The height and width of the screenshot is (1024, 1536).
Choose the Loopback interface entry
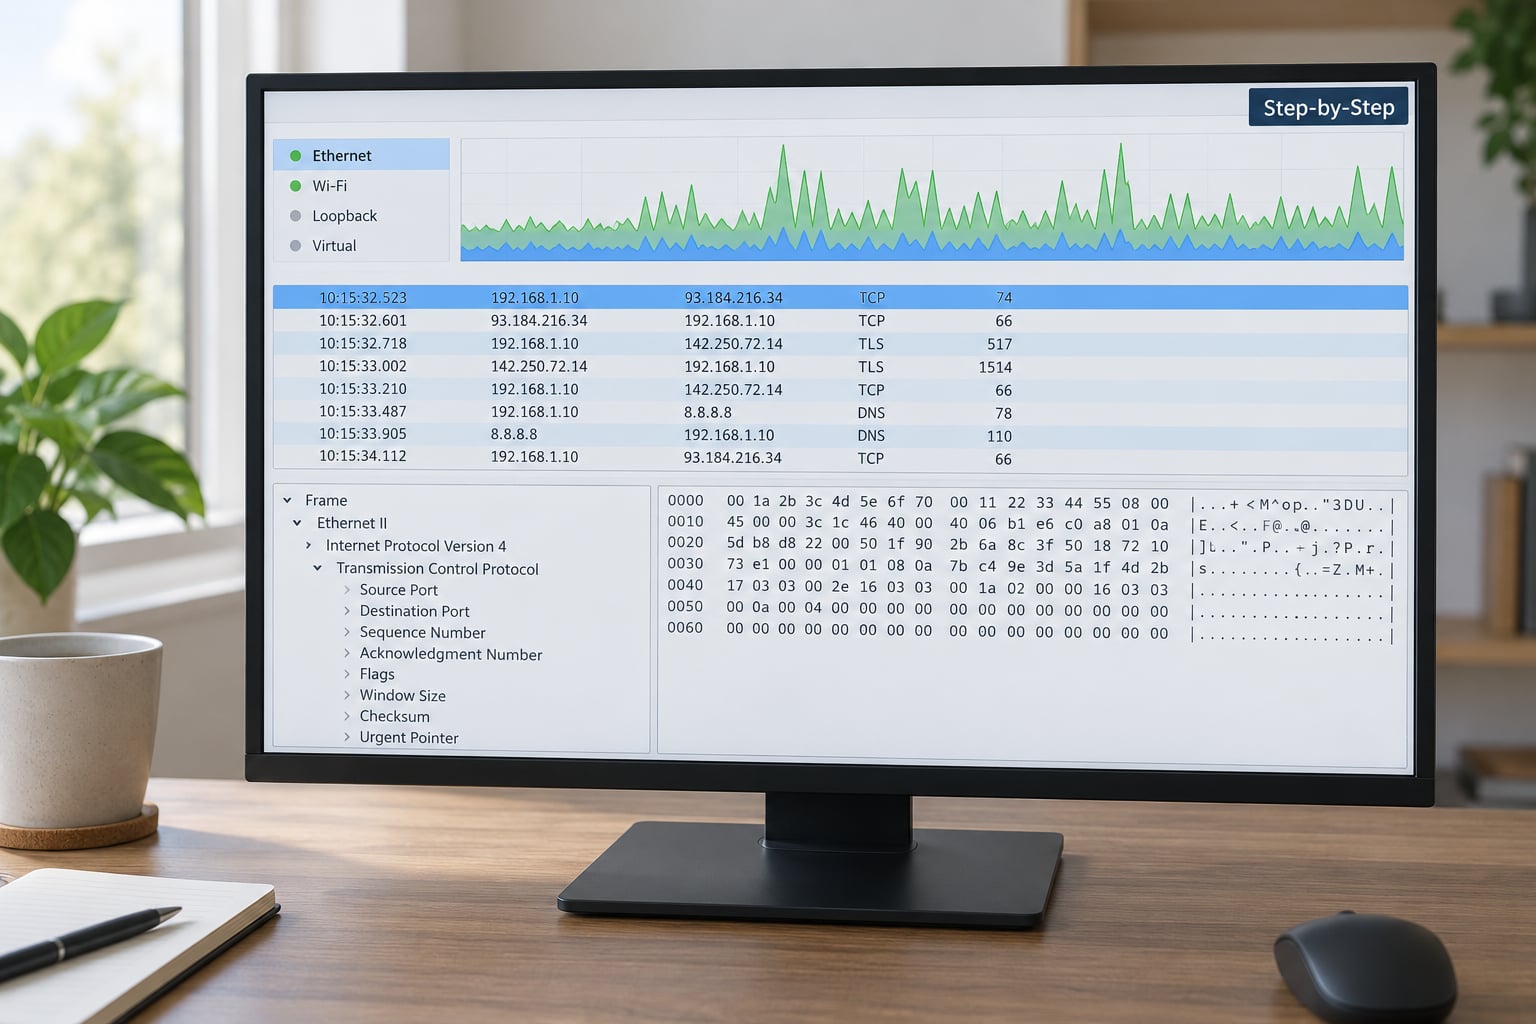[x=361, y=216]
